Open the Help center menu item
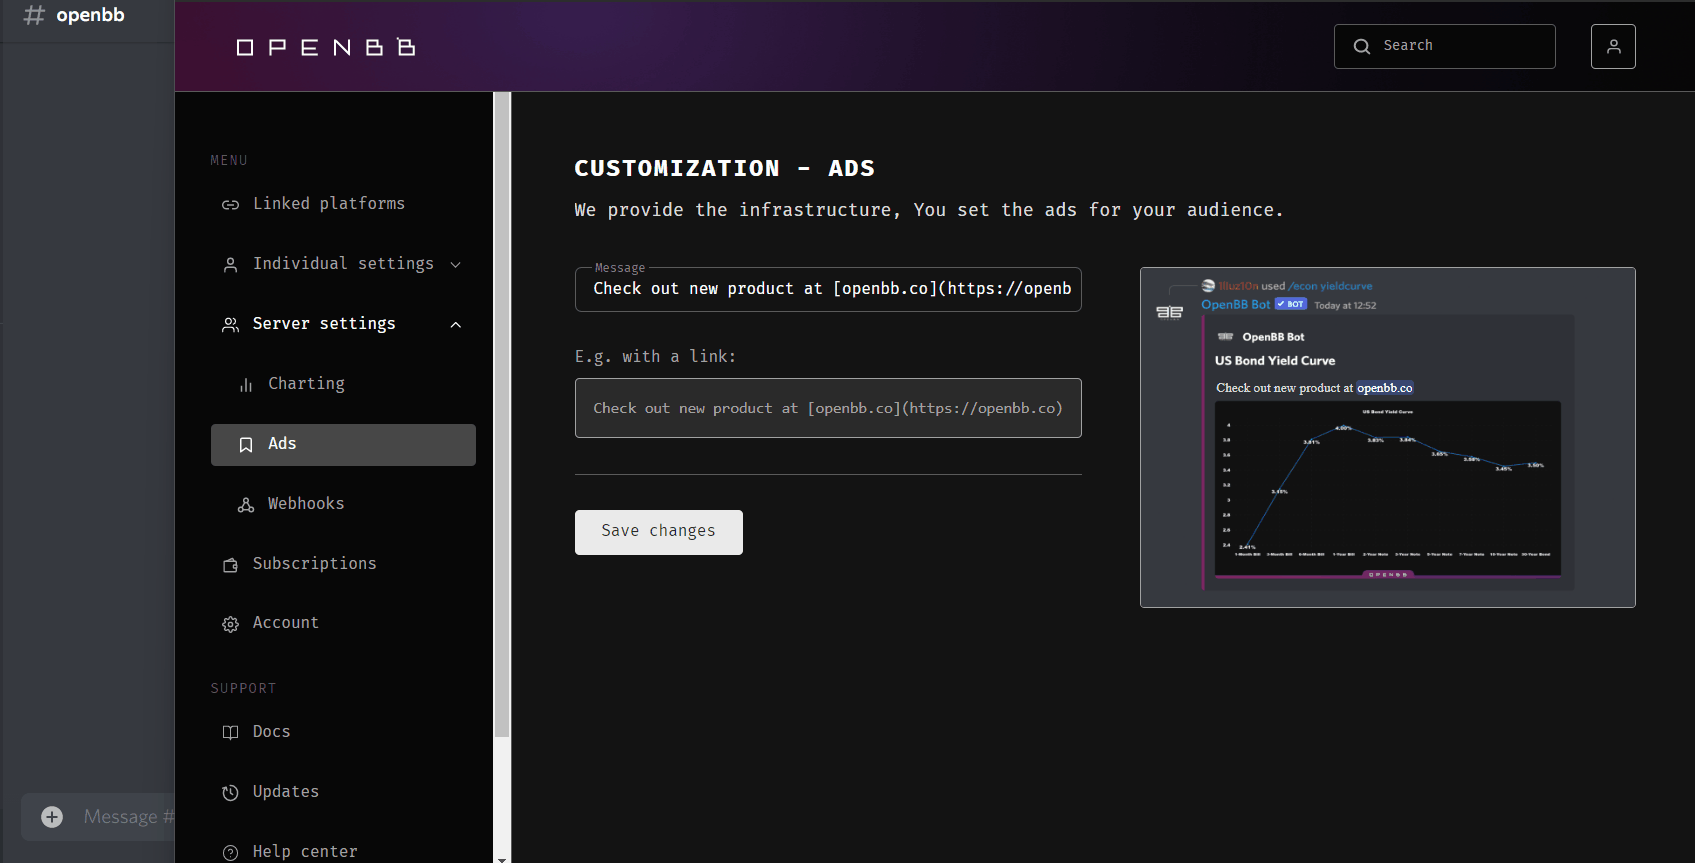Viewport: 1695px width, 863px height. [x=305, y=851]
